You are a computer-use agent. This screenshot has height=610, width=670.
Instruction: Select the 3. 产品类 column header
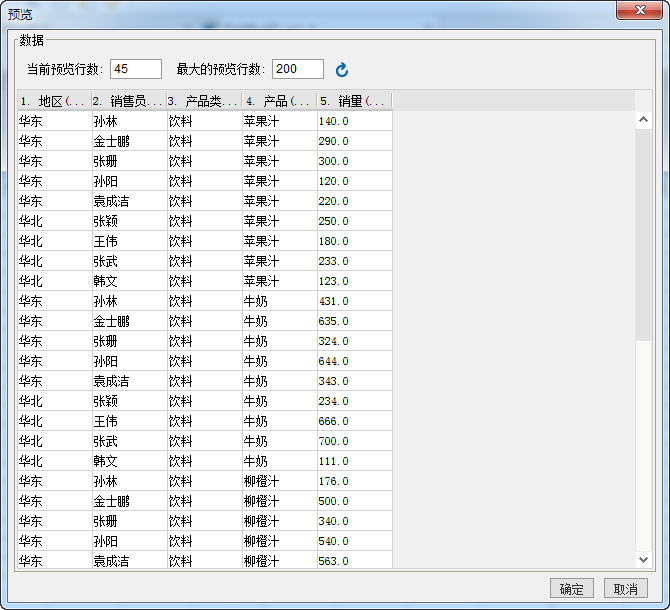pyautogui.click(x=205, y=101)
